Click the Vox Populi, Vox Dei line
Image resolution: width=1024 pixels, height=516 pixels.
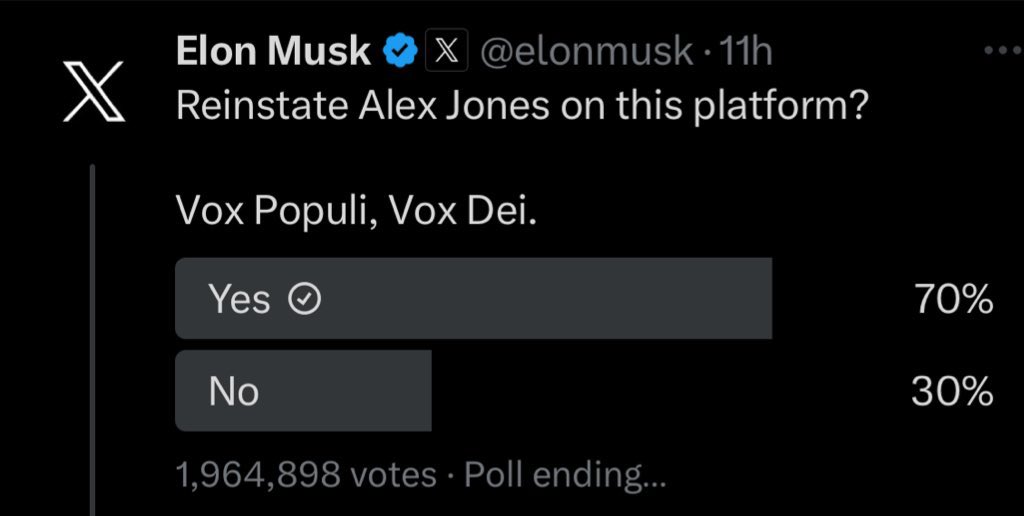click(x=357, y=212)
